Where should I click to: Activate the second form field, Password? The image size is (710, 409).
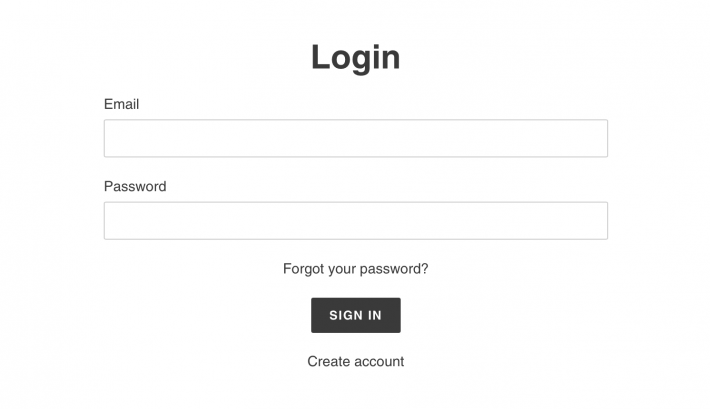(x=355, y=220)
